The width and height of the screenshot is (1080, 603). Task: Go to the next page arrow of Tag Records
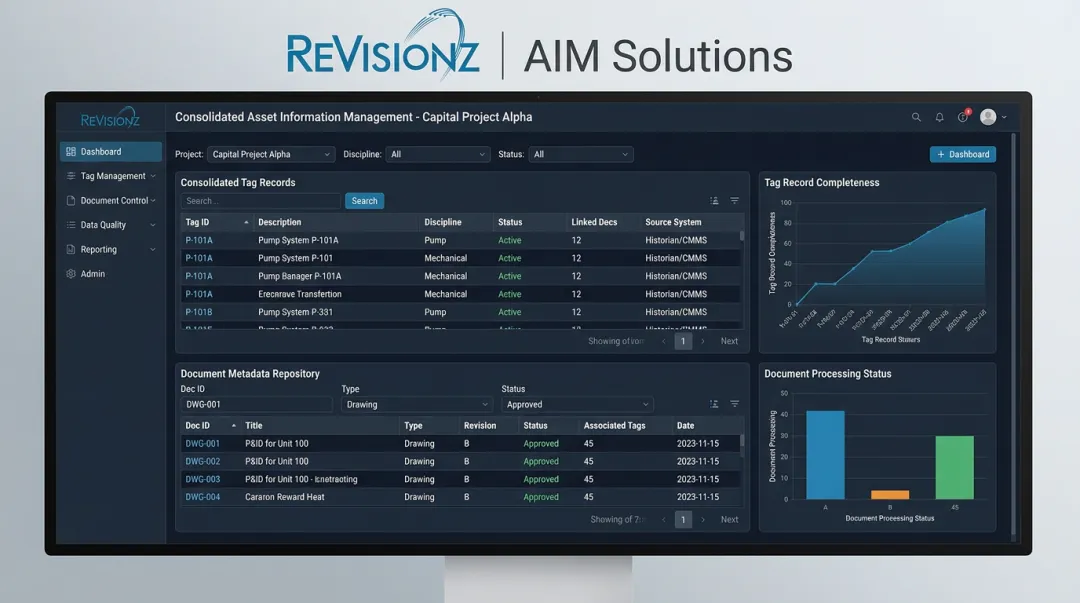(x=703, y=341)
